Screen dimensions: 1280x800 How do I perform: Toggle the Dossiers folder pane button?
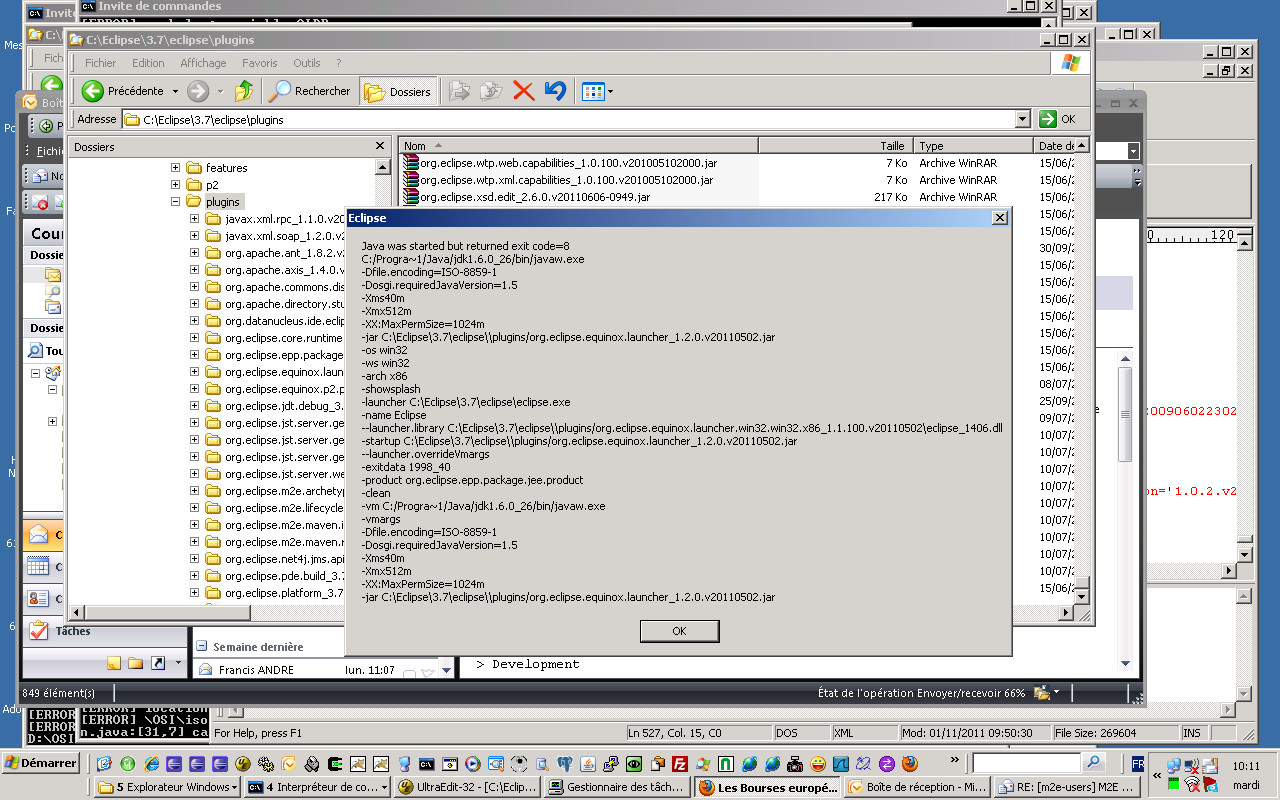(x=399, y=91)
